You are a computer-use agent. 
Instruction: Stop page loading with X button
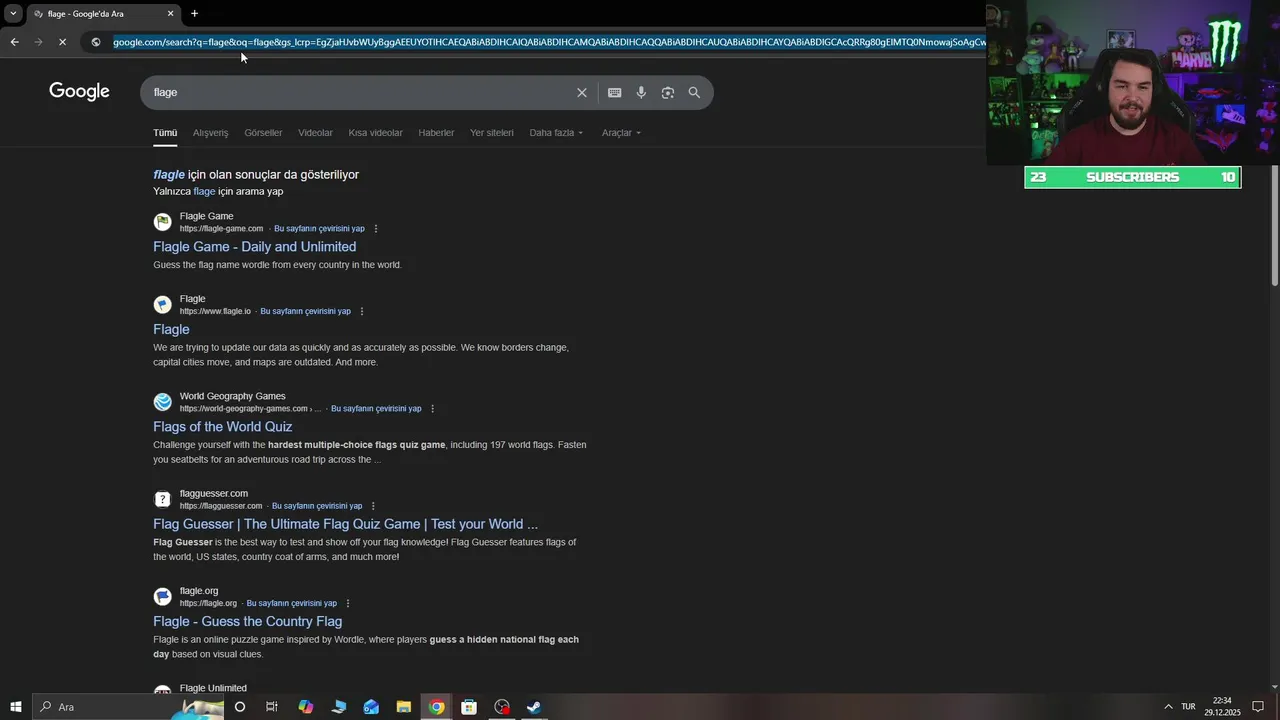click(62, 42)
